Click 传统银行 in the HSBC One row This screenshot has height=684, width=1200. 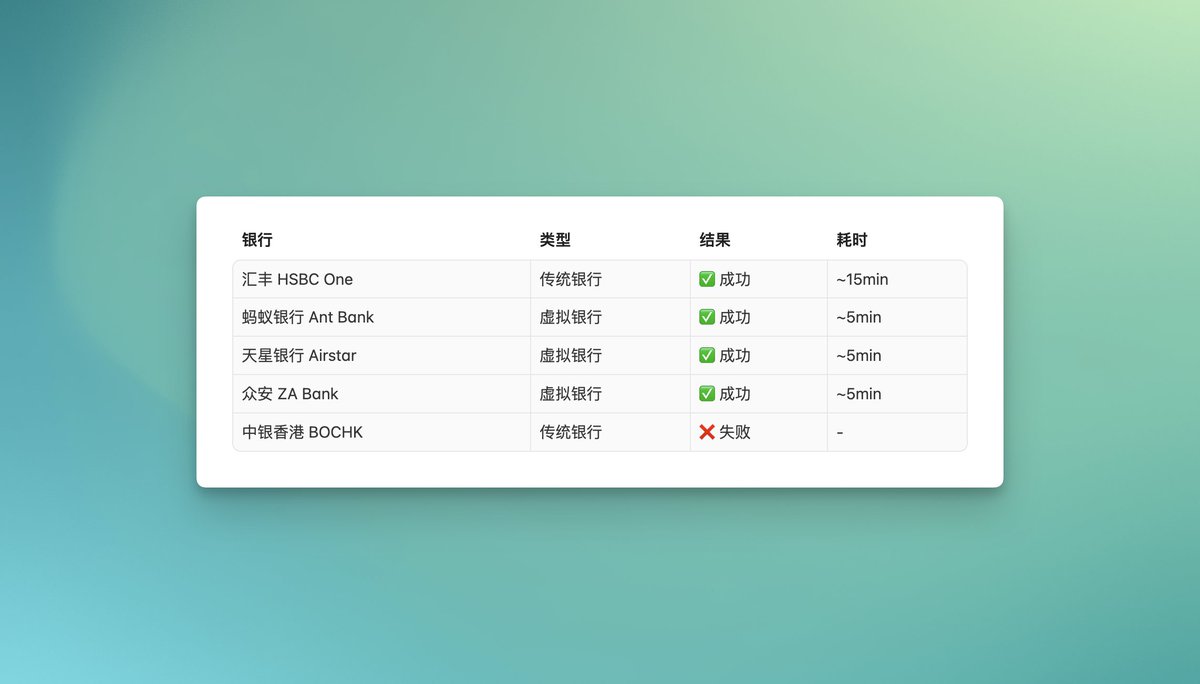[x=571, y=280]
